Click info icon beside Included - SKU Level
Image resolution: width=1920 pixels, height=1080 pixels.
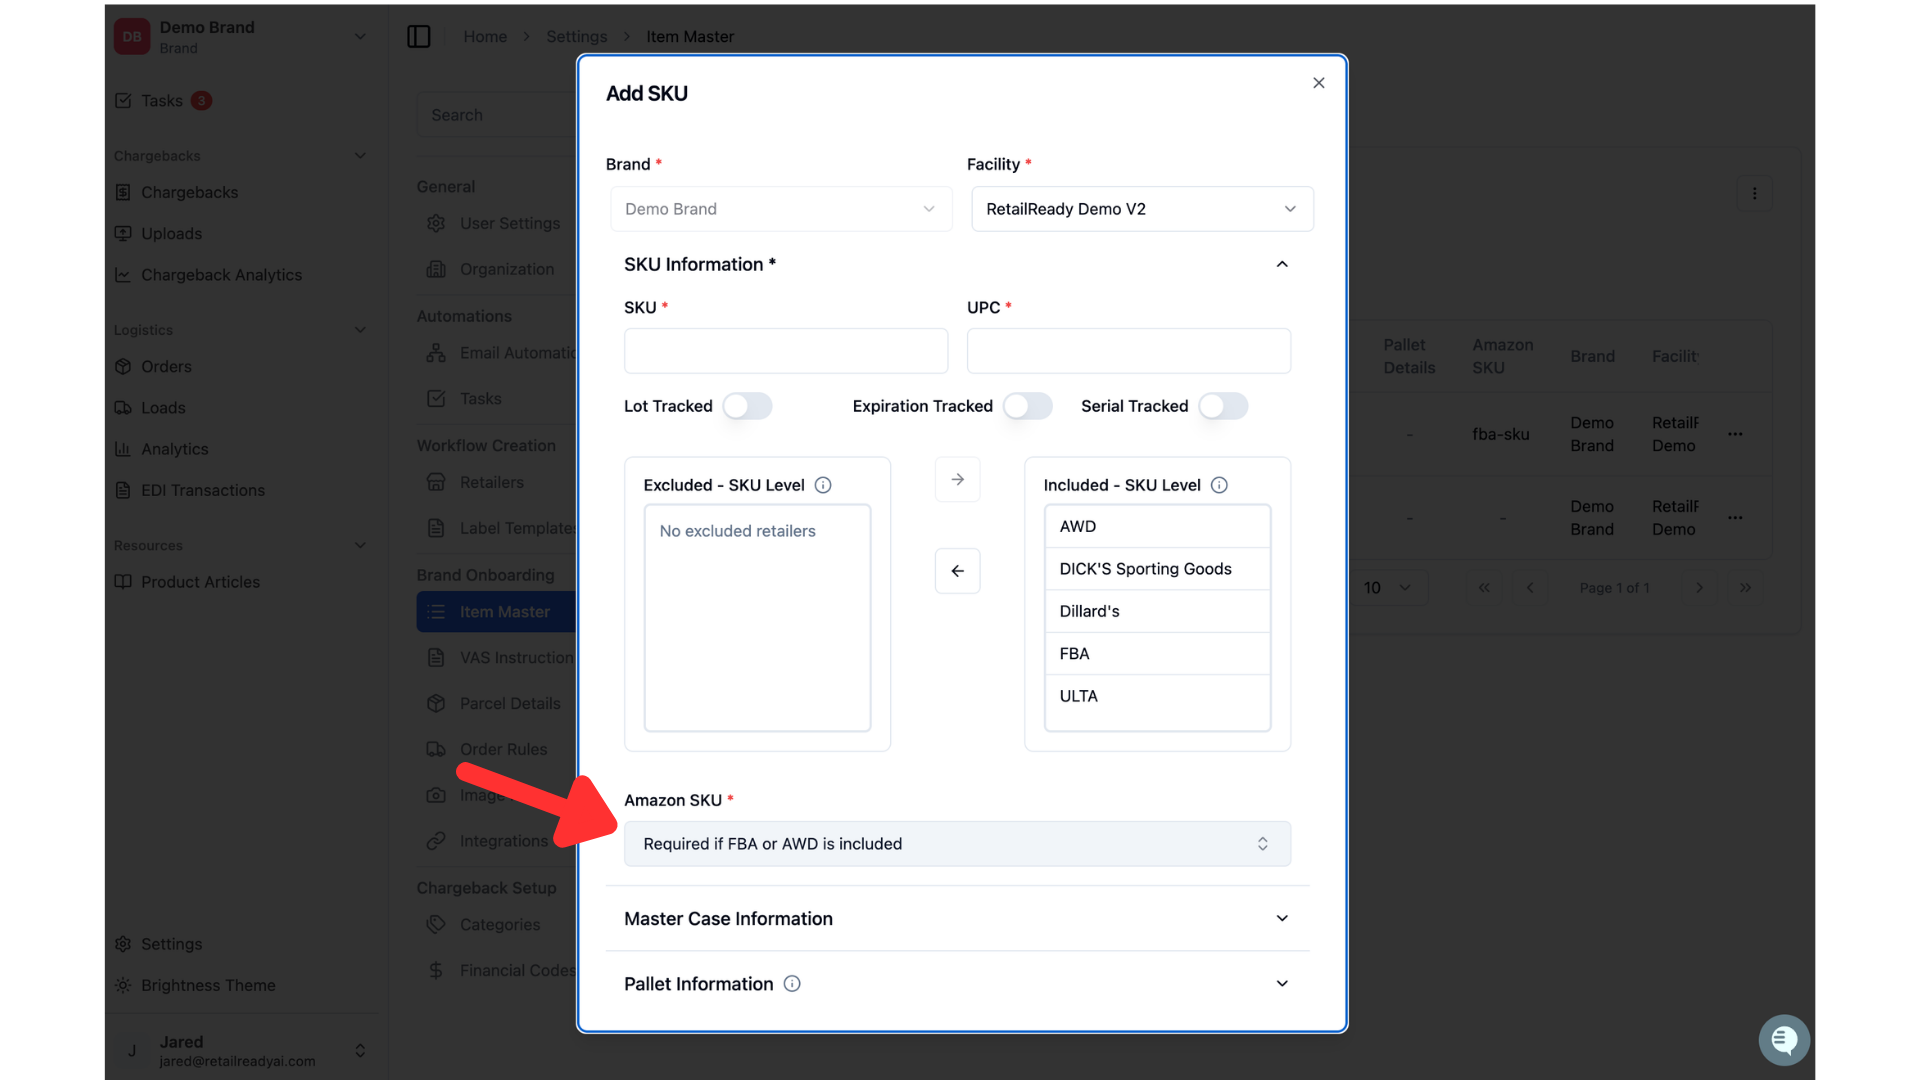coord(1219,485)
